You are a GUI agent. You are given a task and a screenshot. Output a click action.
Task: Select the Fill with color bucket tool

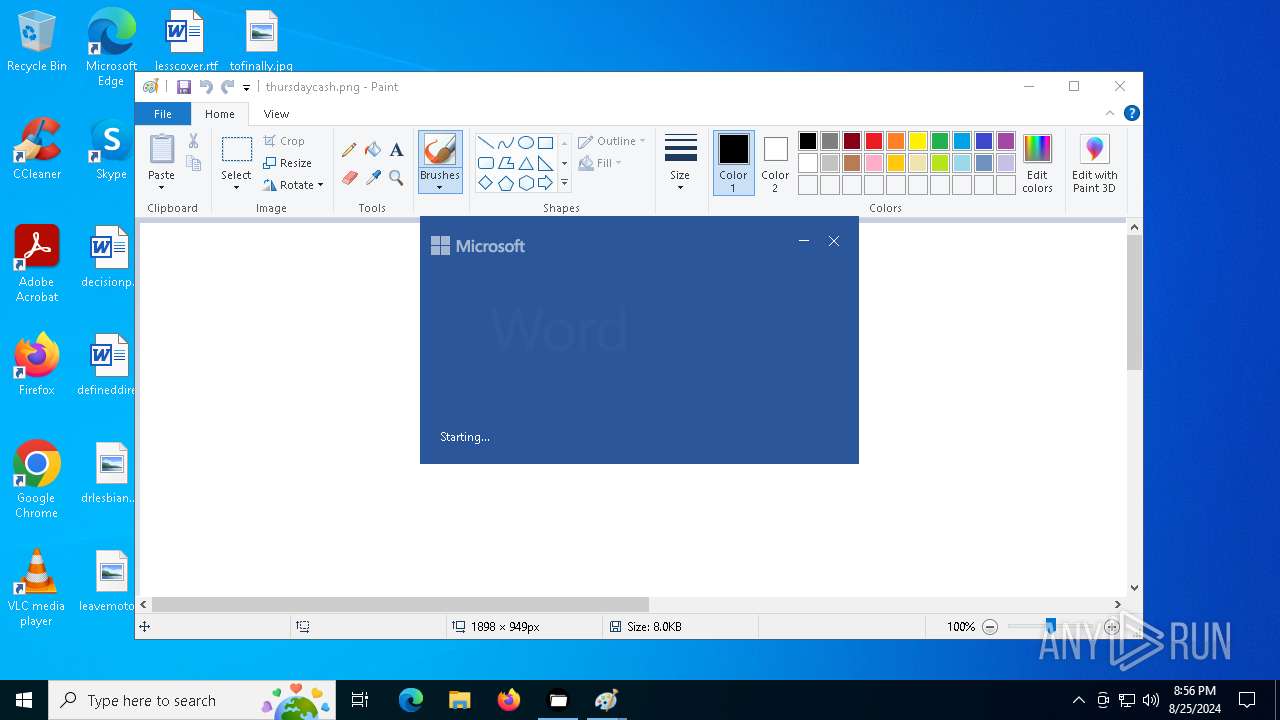(373, 150)
